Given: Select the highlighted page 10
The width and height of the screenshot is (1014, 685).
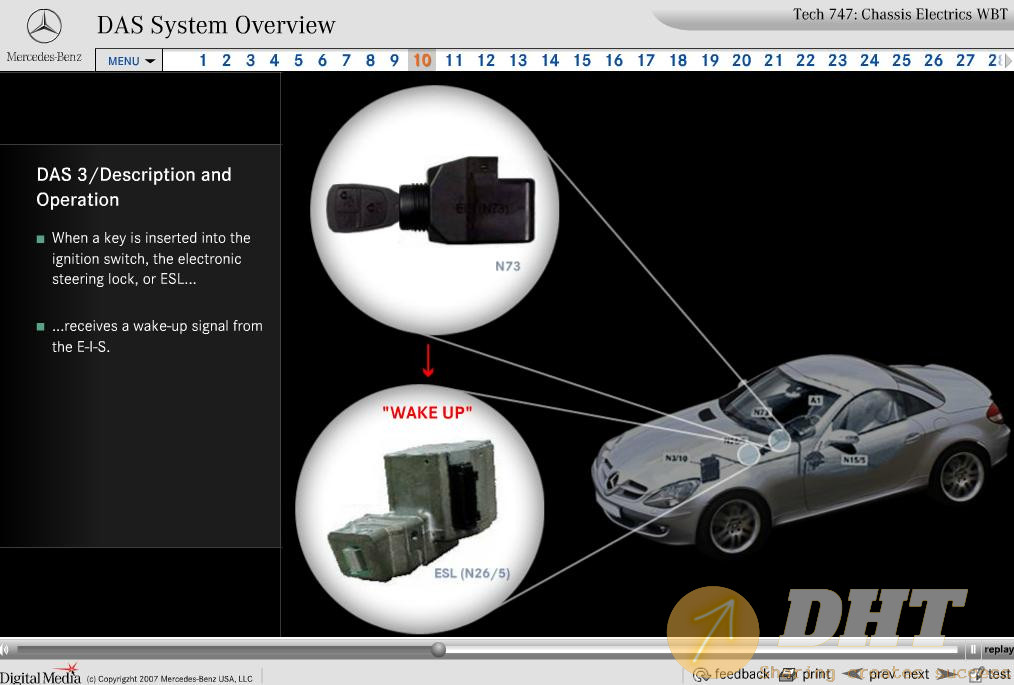Looking at the screenshot, I should (x=422, y=61).
